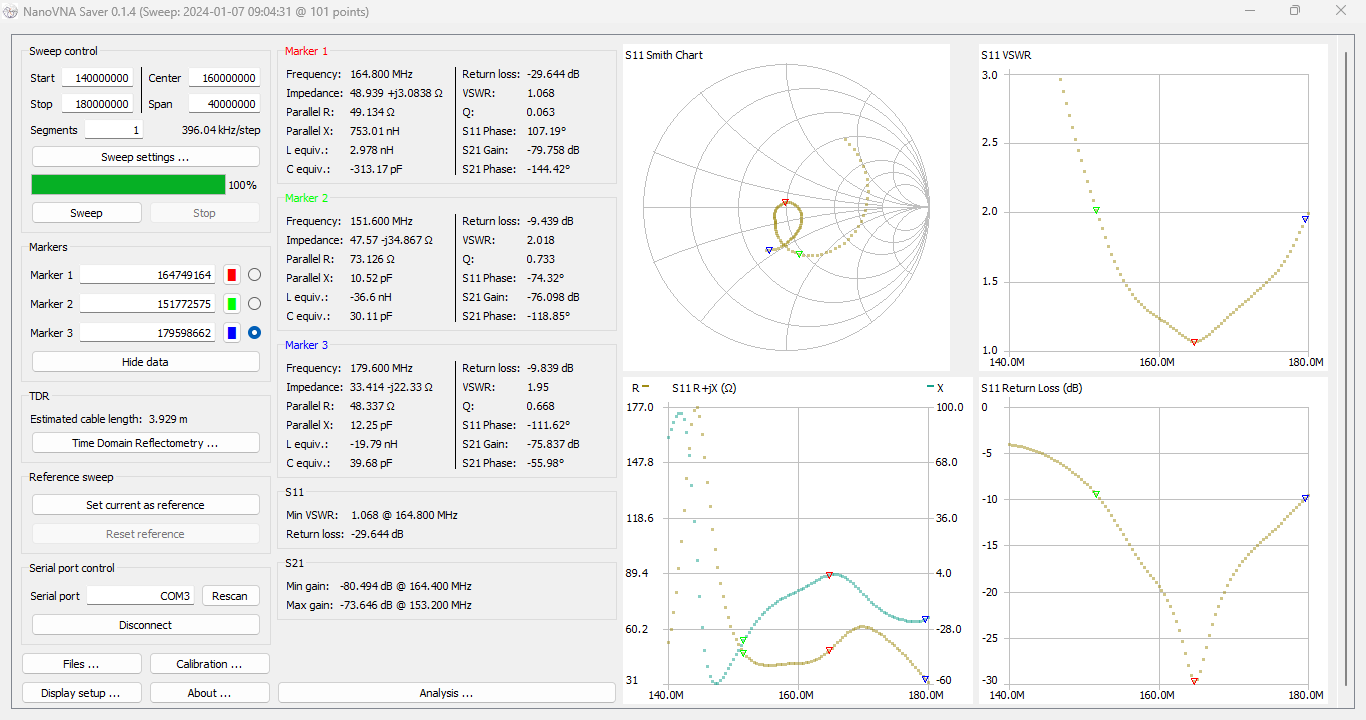
Task: Open the Analysis window
Action: point(446,693)
